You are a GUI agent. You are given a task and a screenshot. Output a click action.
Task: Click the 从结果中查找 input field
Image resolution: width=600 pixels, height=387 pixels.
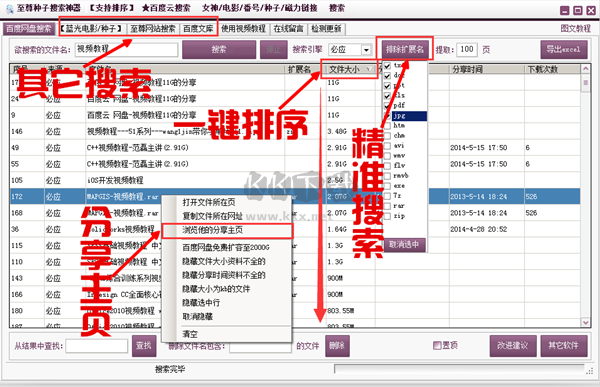(x=97, y=346)
